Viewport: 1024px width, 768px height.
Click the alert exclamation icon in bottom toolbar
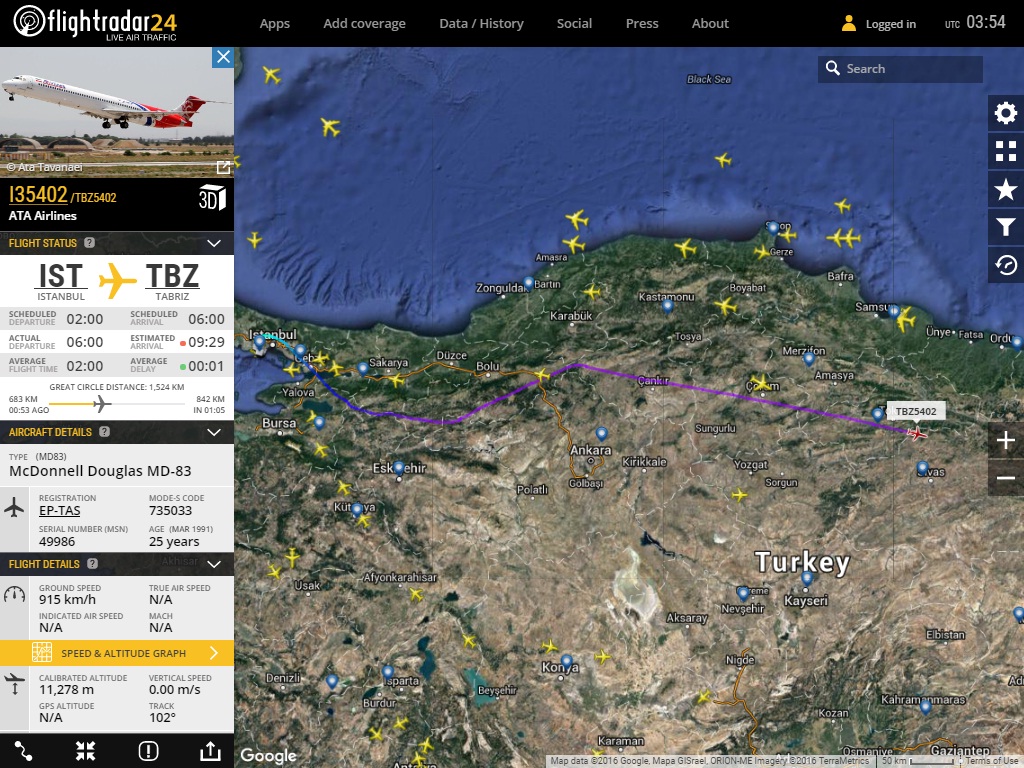[148, 751]
